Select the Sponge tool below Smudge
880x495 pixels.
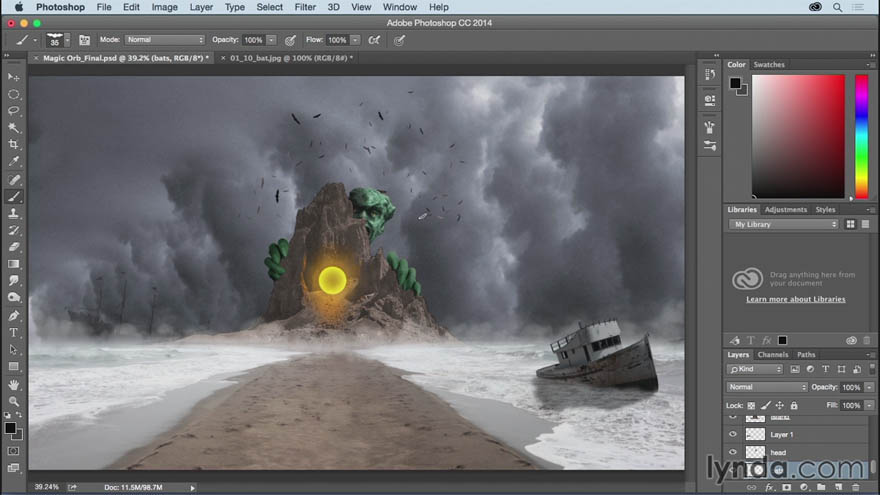point(13,297)
